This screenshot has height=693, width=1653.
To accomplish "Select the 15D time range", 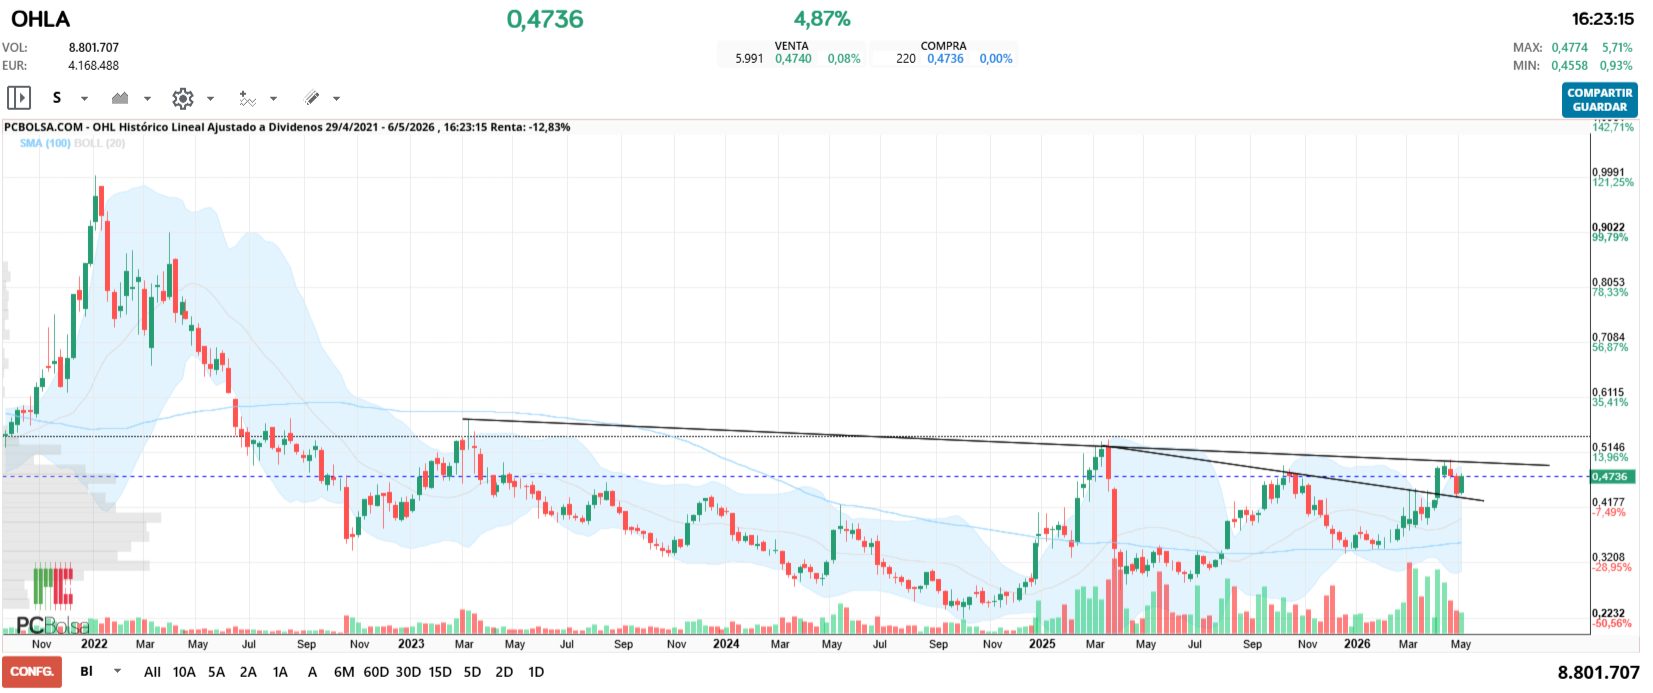I will [440, 672].
